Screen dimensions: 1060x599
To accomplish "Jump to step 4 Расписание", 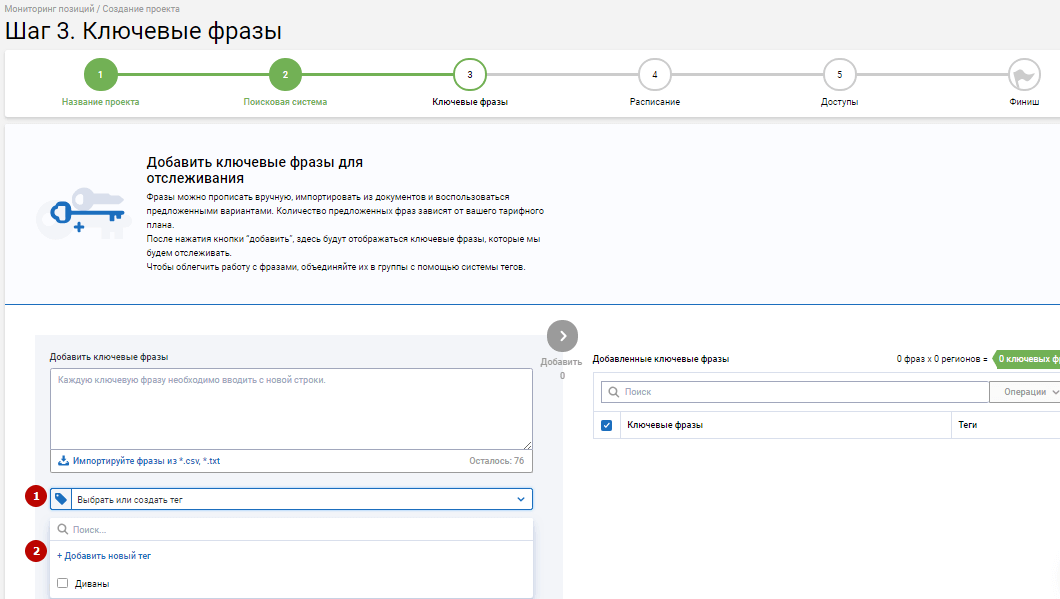I will (655, 75).
